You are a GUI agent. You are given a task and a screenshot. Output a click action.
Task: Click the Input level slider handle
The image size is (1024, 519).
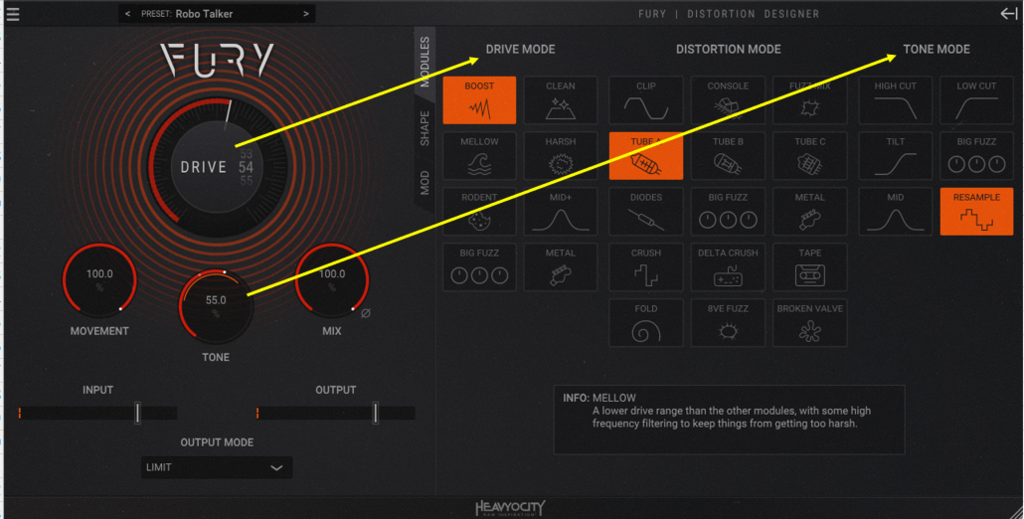pyautogui.click(x=137, y=413)
